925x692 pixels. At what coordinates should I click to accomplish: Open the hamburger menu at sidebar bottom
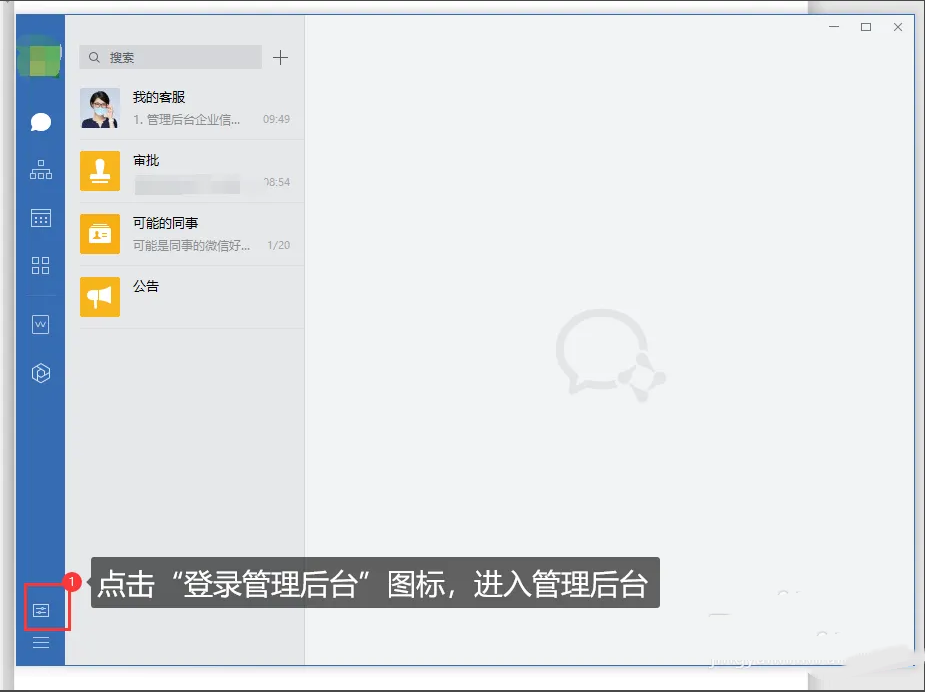(40, 642)
